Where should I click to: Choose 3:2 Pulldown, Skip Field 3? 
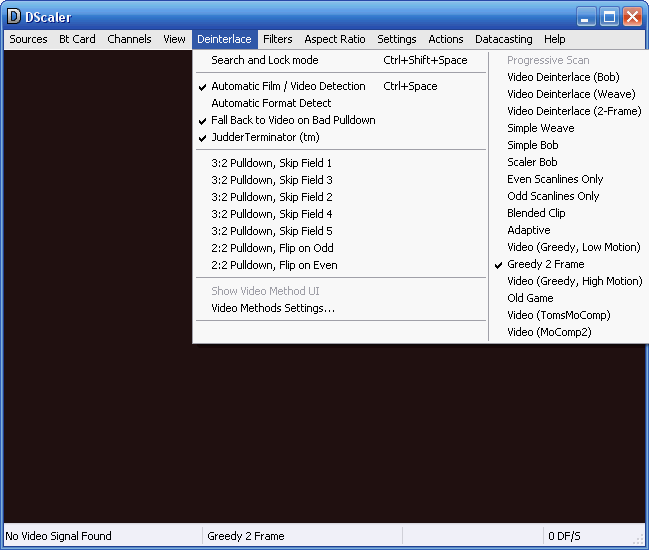point(341,180)
